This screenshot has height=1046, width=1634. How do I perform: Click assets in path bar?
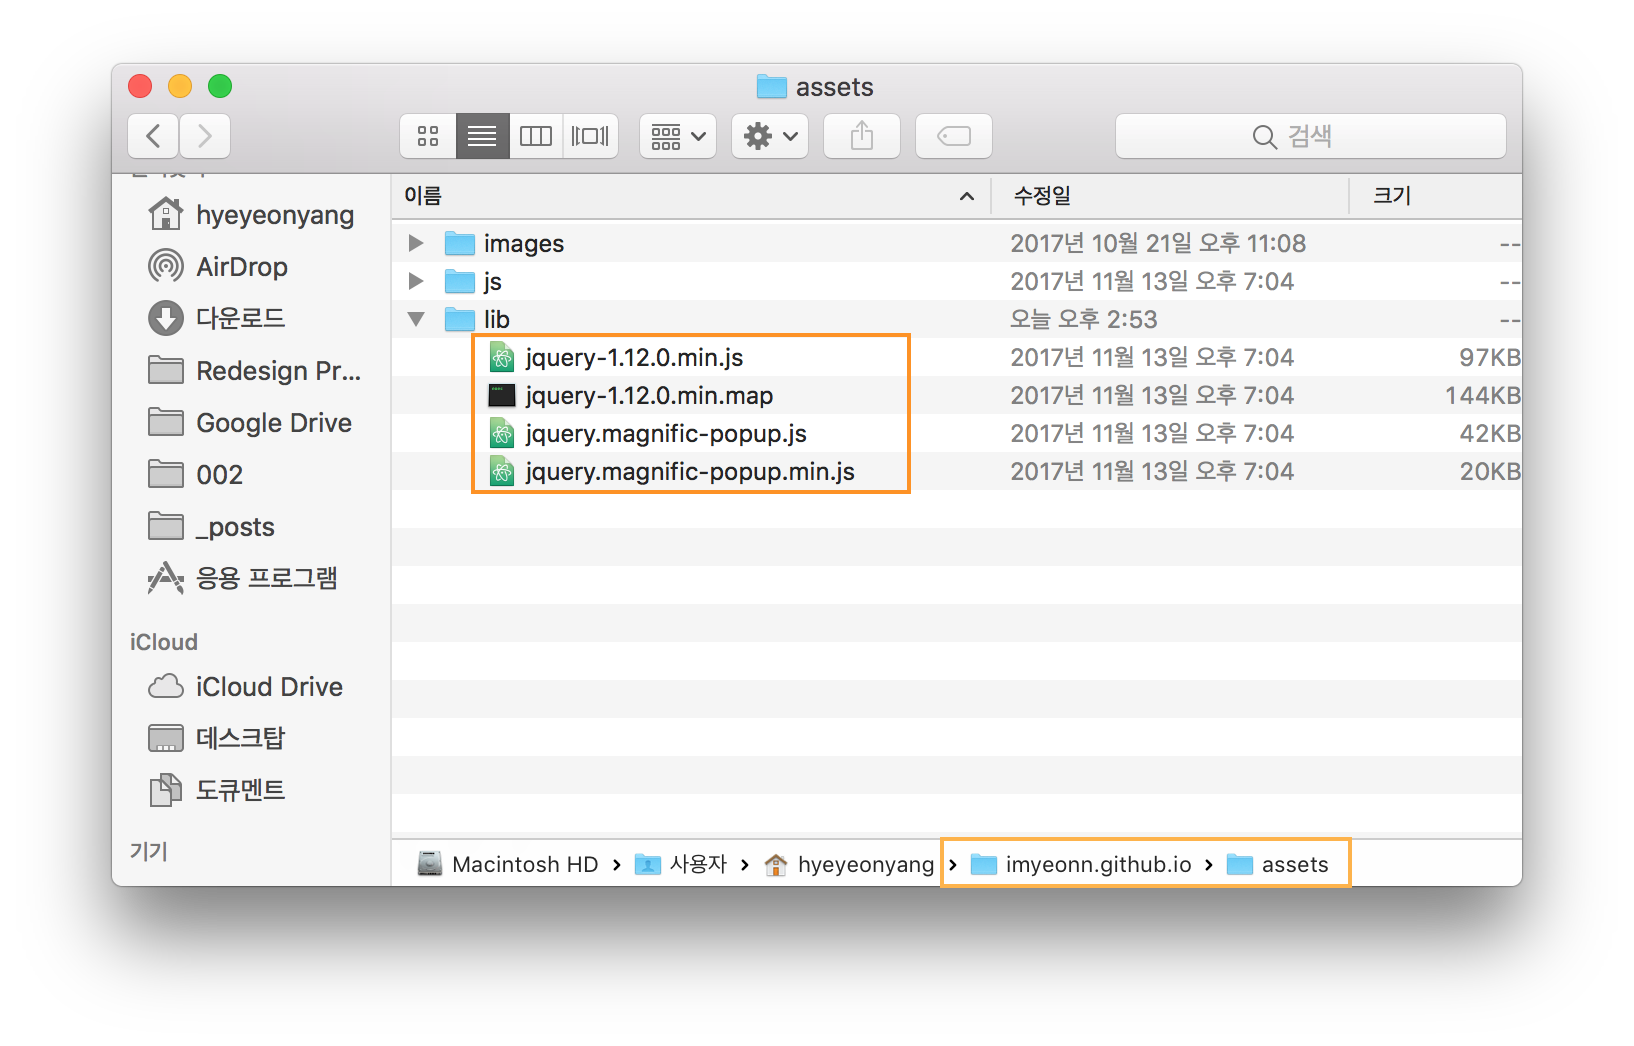(x=1278, y=864)
